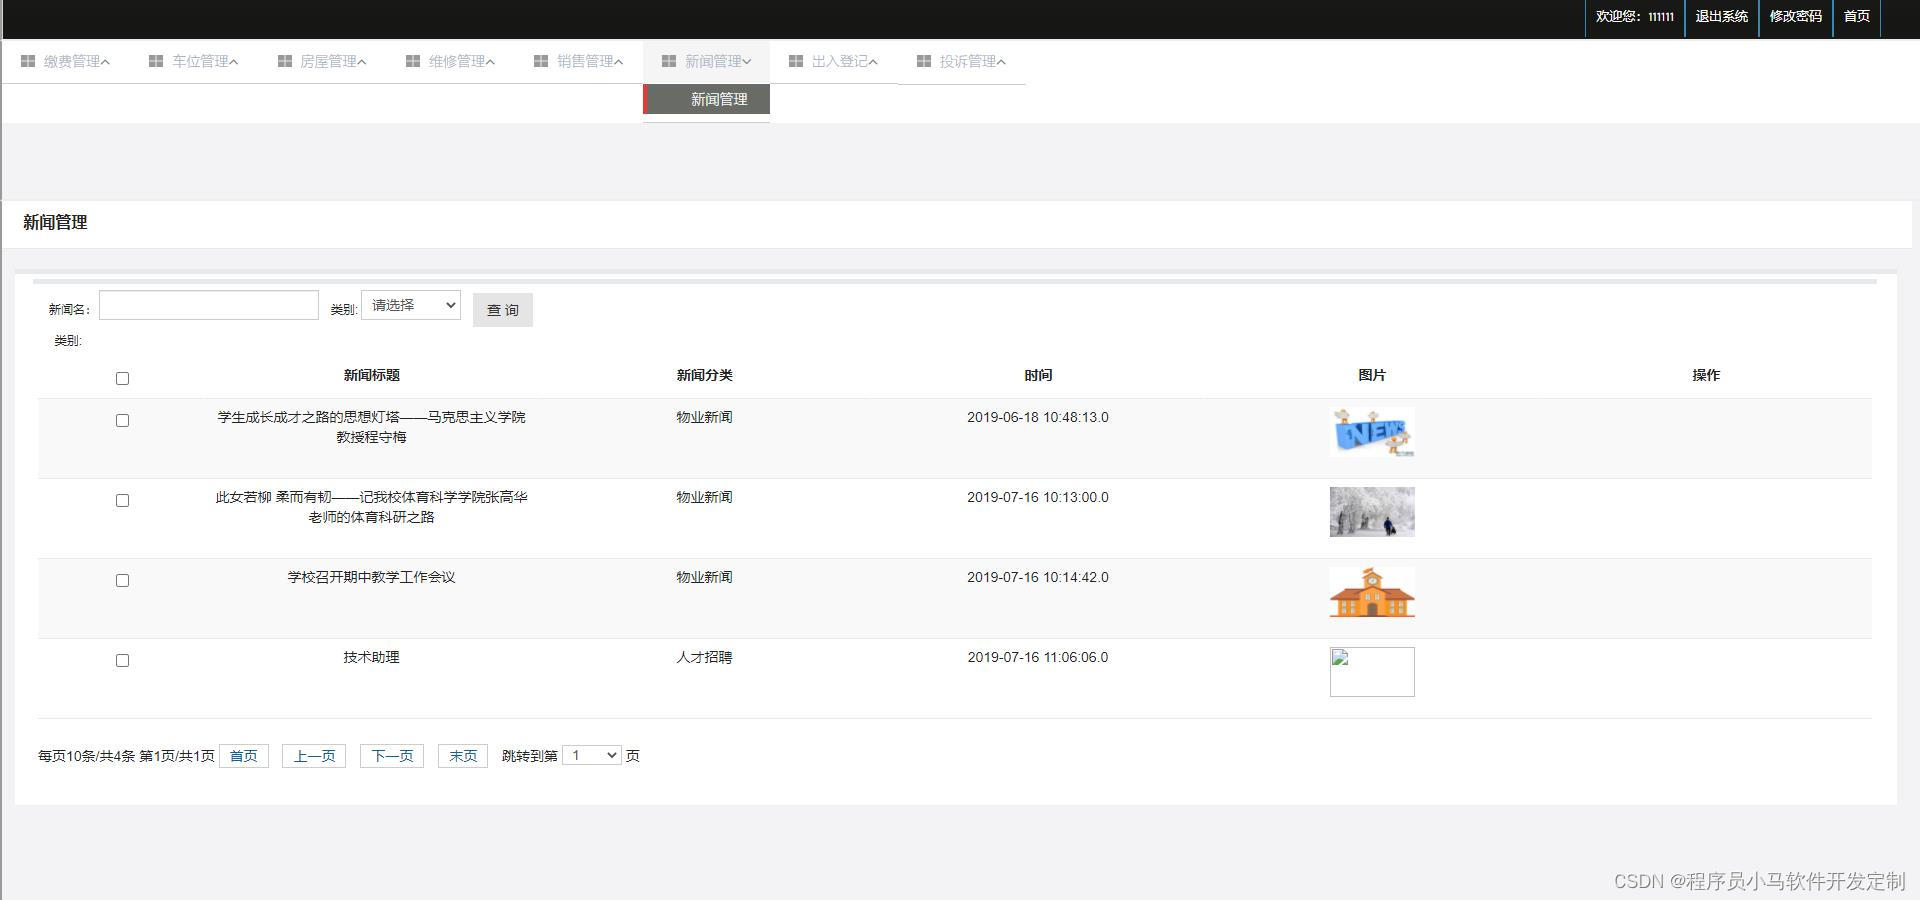The width and height of the screenshot is (1920, 900).
Task: Click the 维修管理 grid icon
Action: click(x=412, y=60)
